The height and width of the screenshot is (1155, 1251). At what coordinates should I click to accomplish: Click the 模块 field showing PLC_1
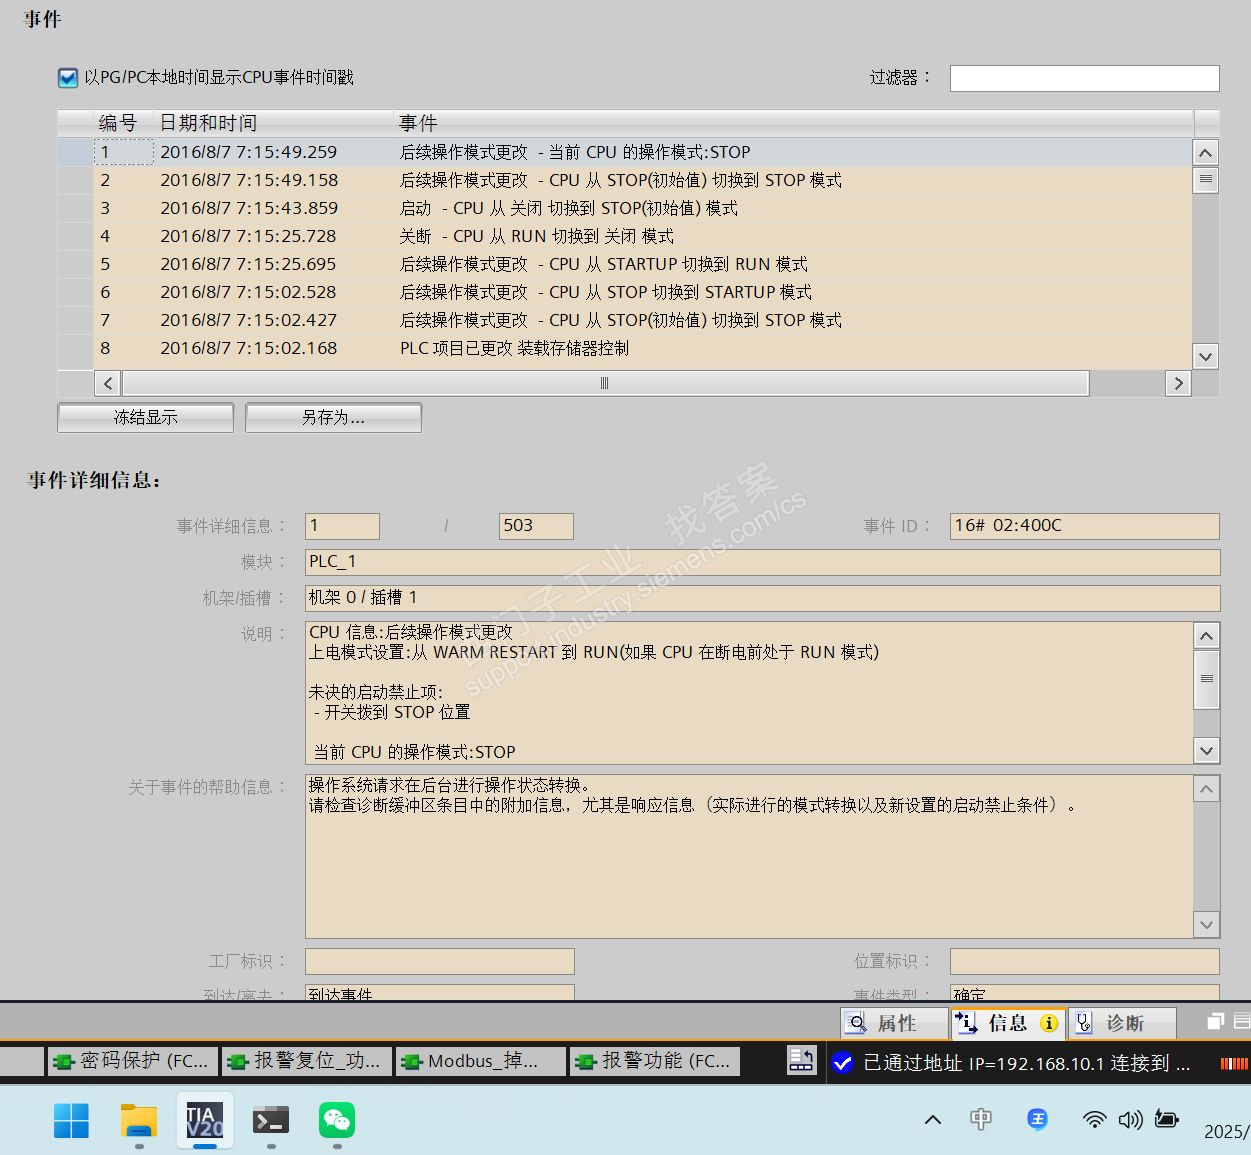pyautogui.click(x=762, y=562)
